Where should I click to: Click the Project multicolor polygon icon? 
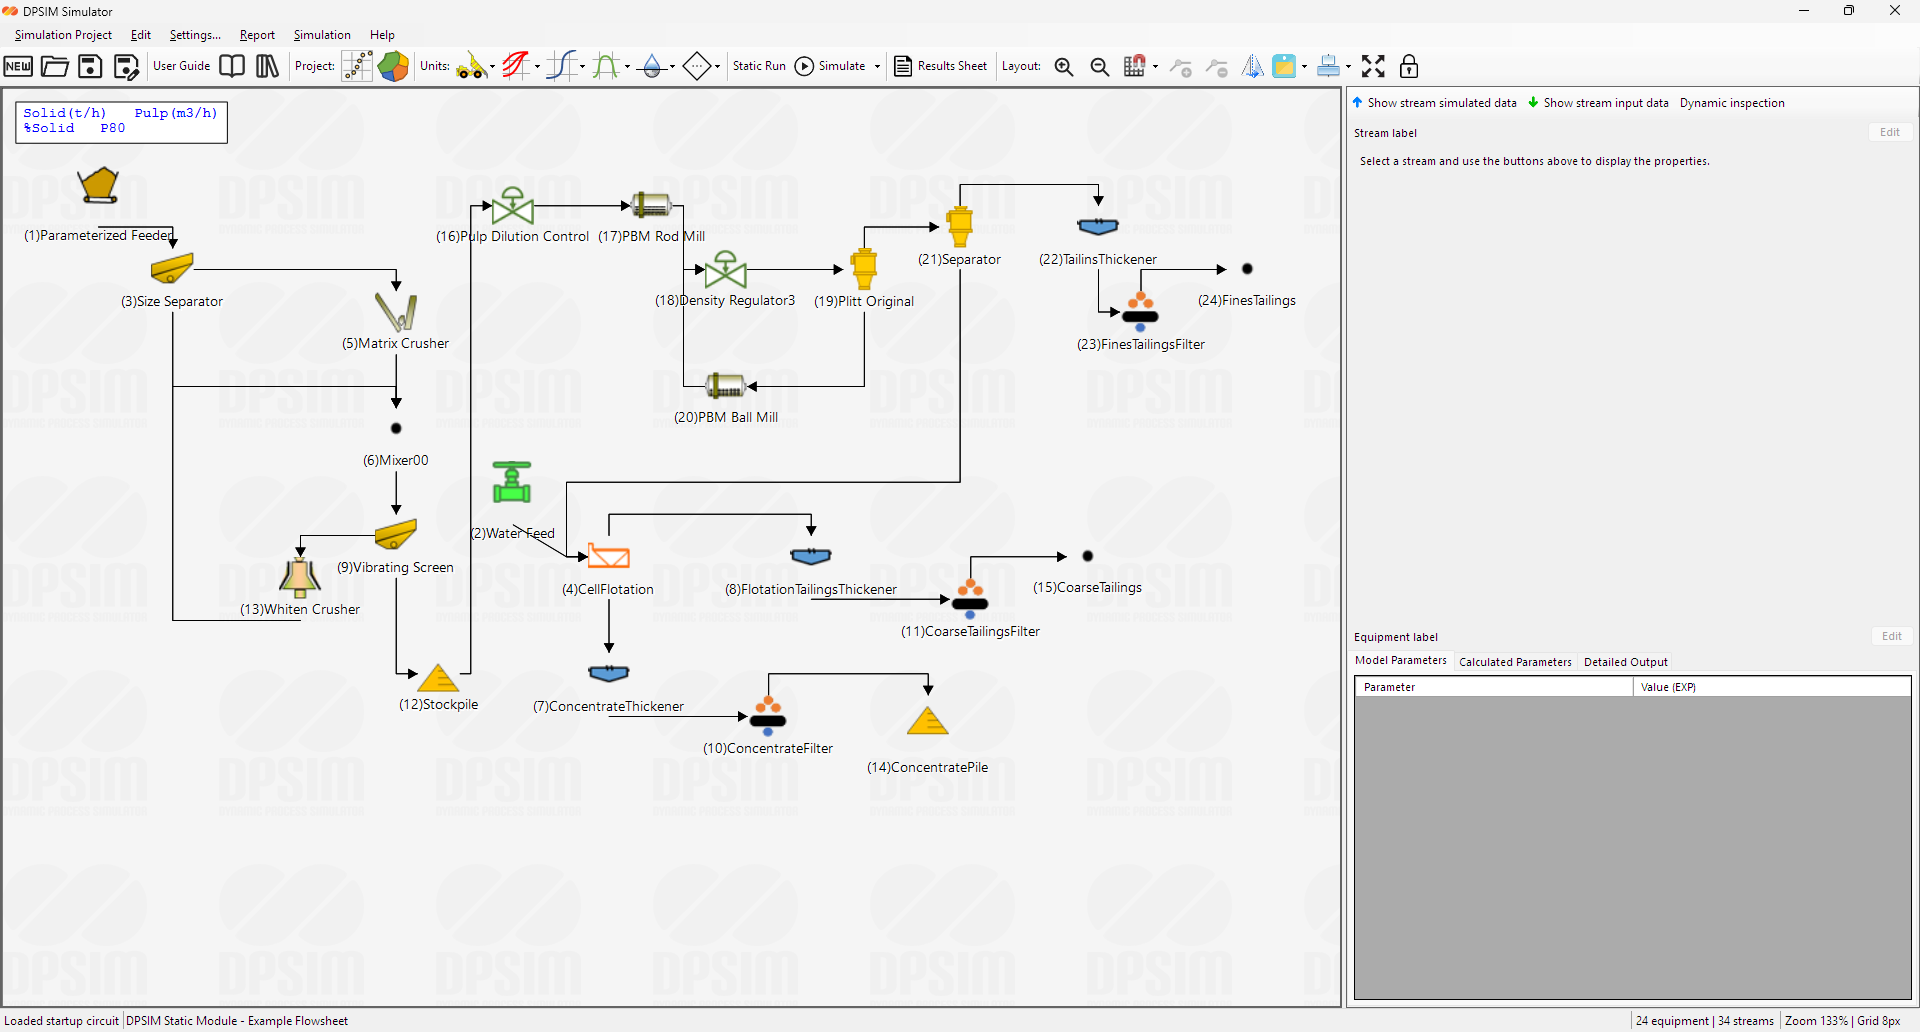pos(393,67)
